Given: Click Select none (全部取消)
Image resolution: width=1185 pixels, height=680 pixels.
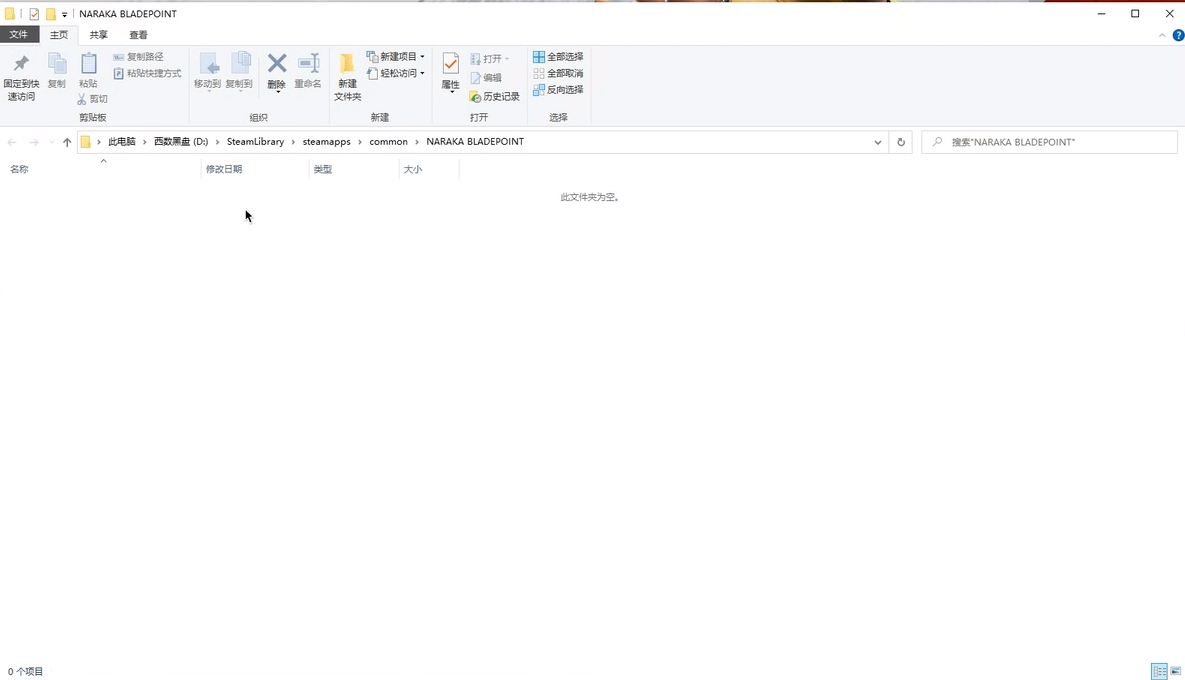Looking at the screenshot, I should [x=558, y=73].
